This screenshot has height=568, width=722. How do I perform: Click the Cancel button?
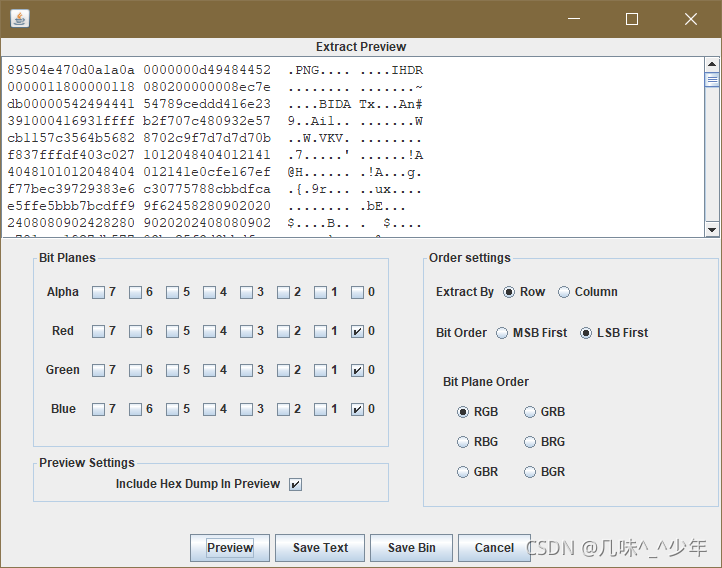pos(494,548)
